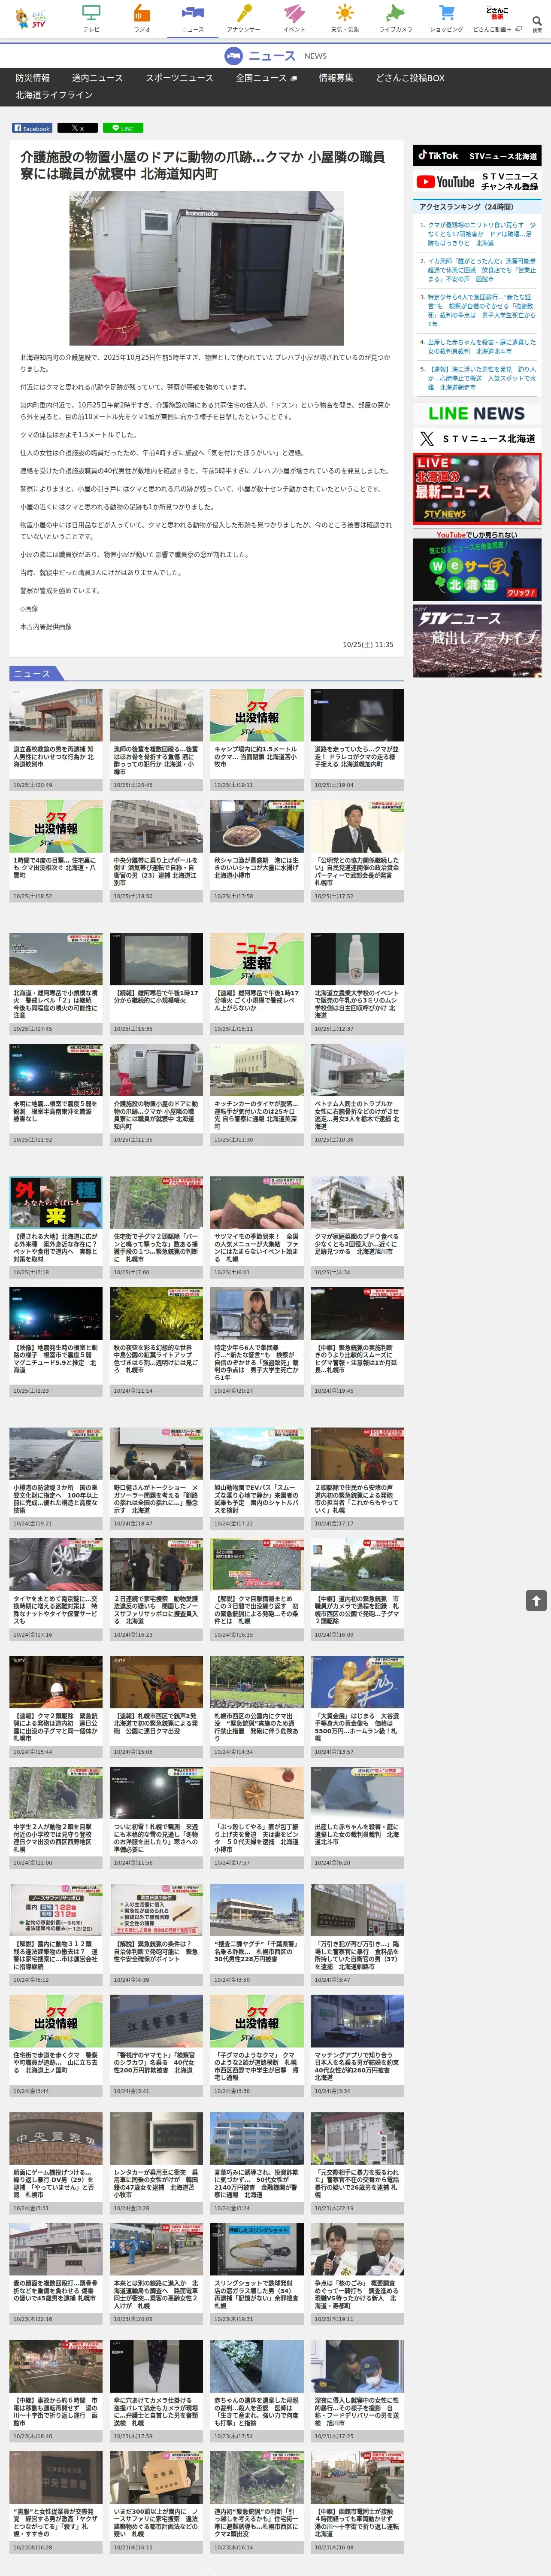The height and width of the screenshot is (2576, 551).
Task: Open ranking 3 特定少年ら6人で集団暴行
Action: (x=481, y=310)
